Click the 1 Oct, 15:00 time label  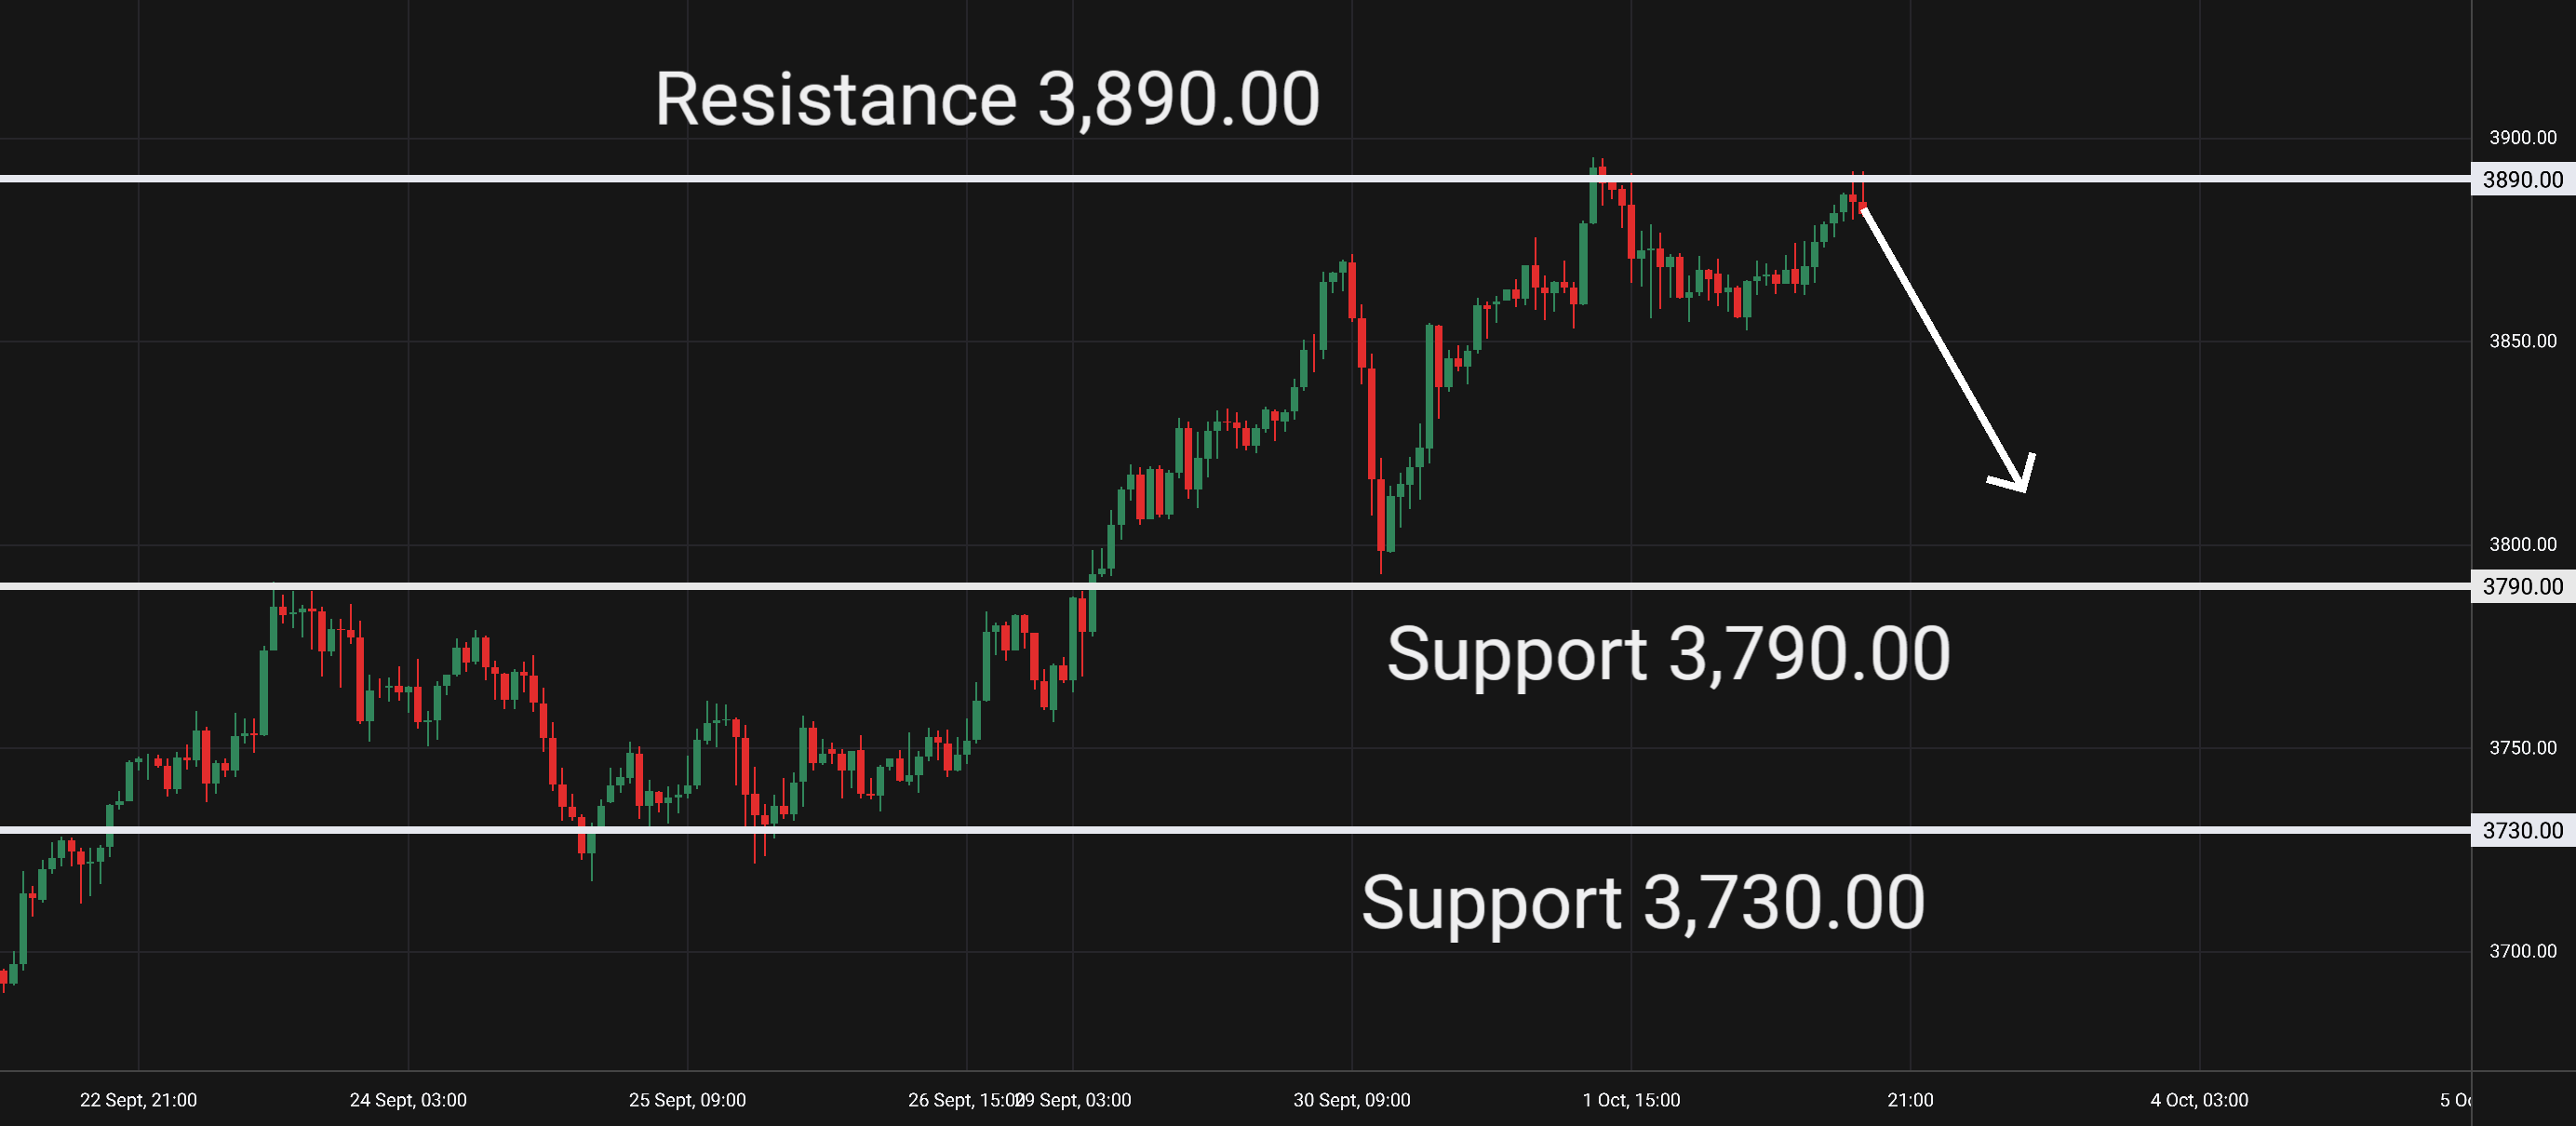[1631, 1100]
